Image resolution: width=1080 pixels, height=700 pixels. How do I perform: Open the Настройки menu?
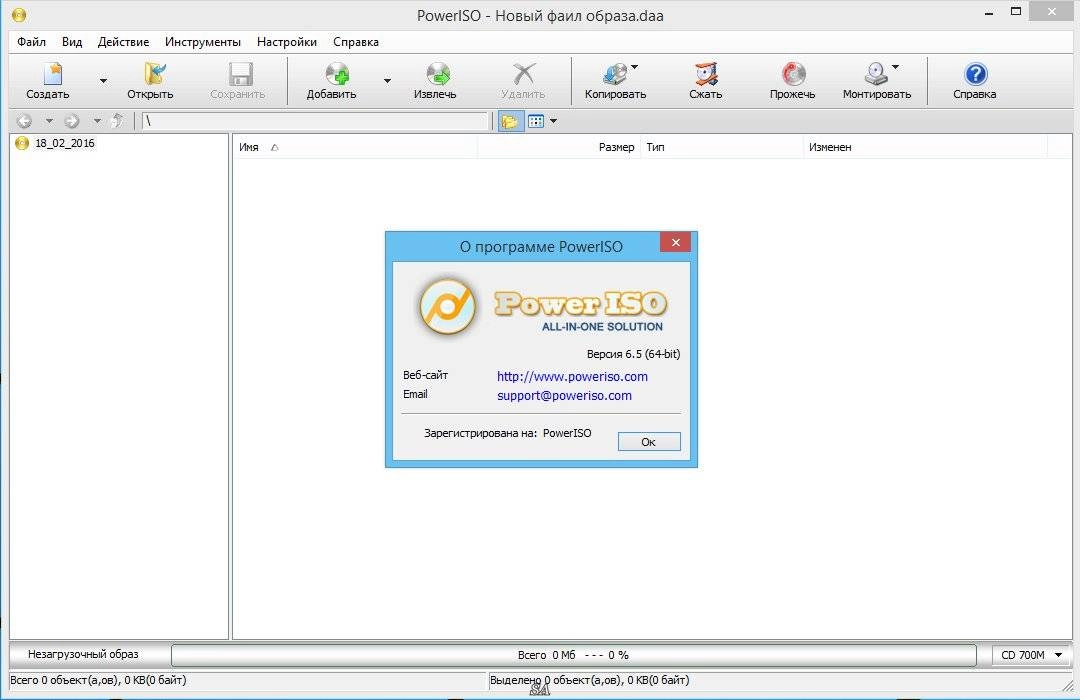point(287,42)
